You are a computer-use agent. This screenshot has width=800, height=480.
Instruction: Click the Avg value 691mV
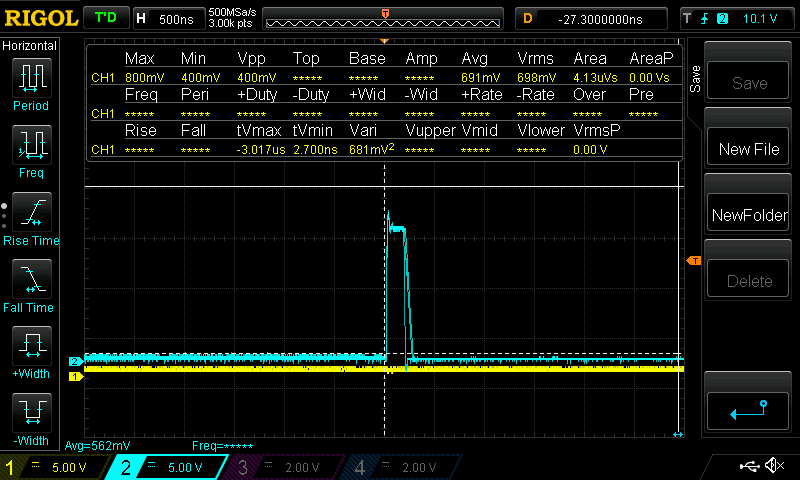point(481,78)
